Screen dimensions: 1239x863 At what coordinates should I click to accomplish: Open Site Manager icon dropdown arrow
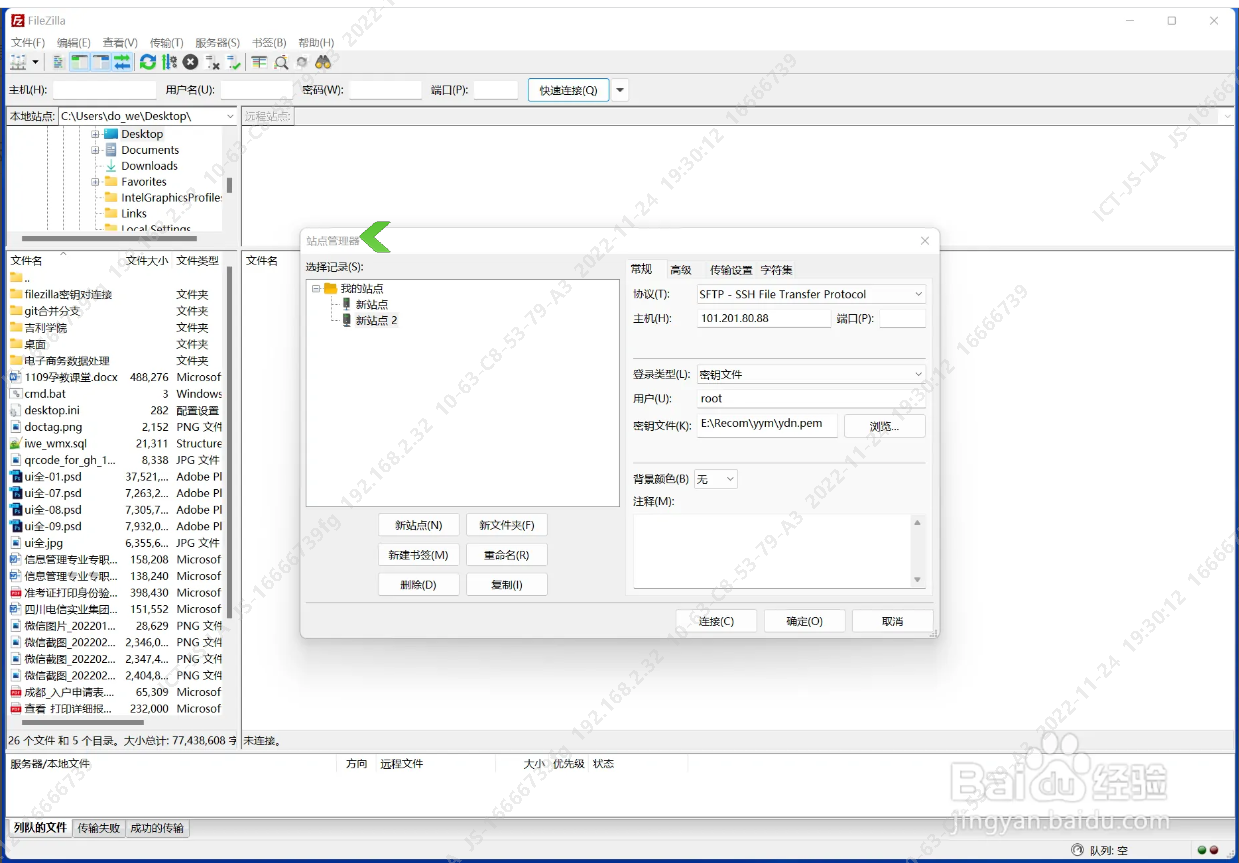(x=35, y=62)
